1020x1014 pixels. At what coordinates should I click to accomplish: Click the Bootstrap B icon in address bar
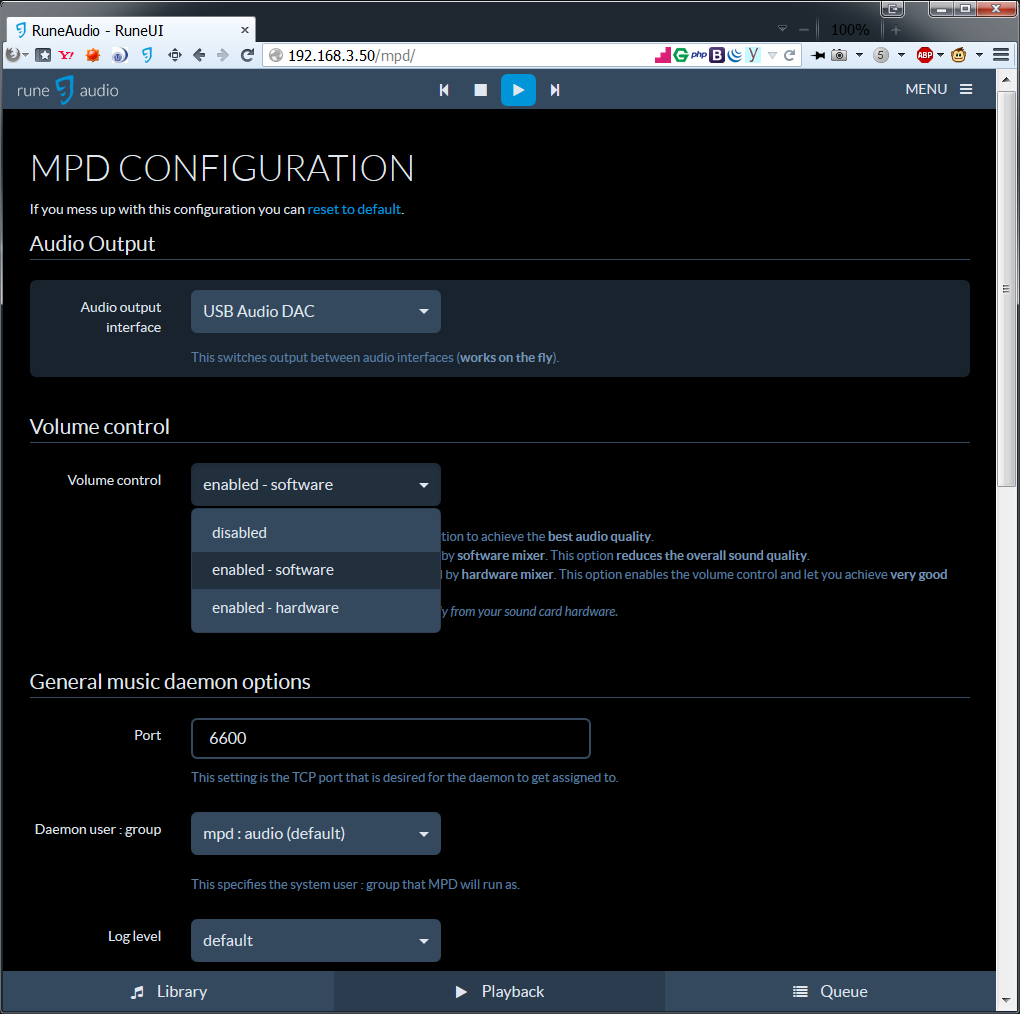717,55
